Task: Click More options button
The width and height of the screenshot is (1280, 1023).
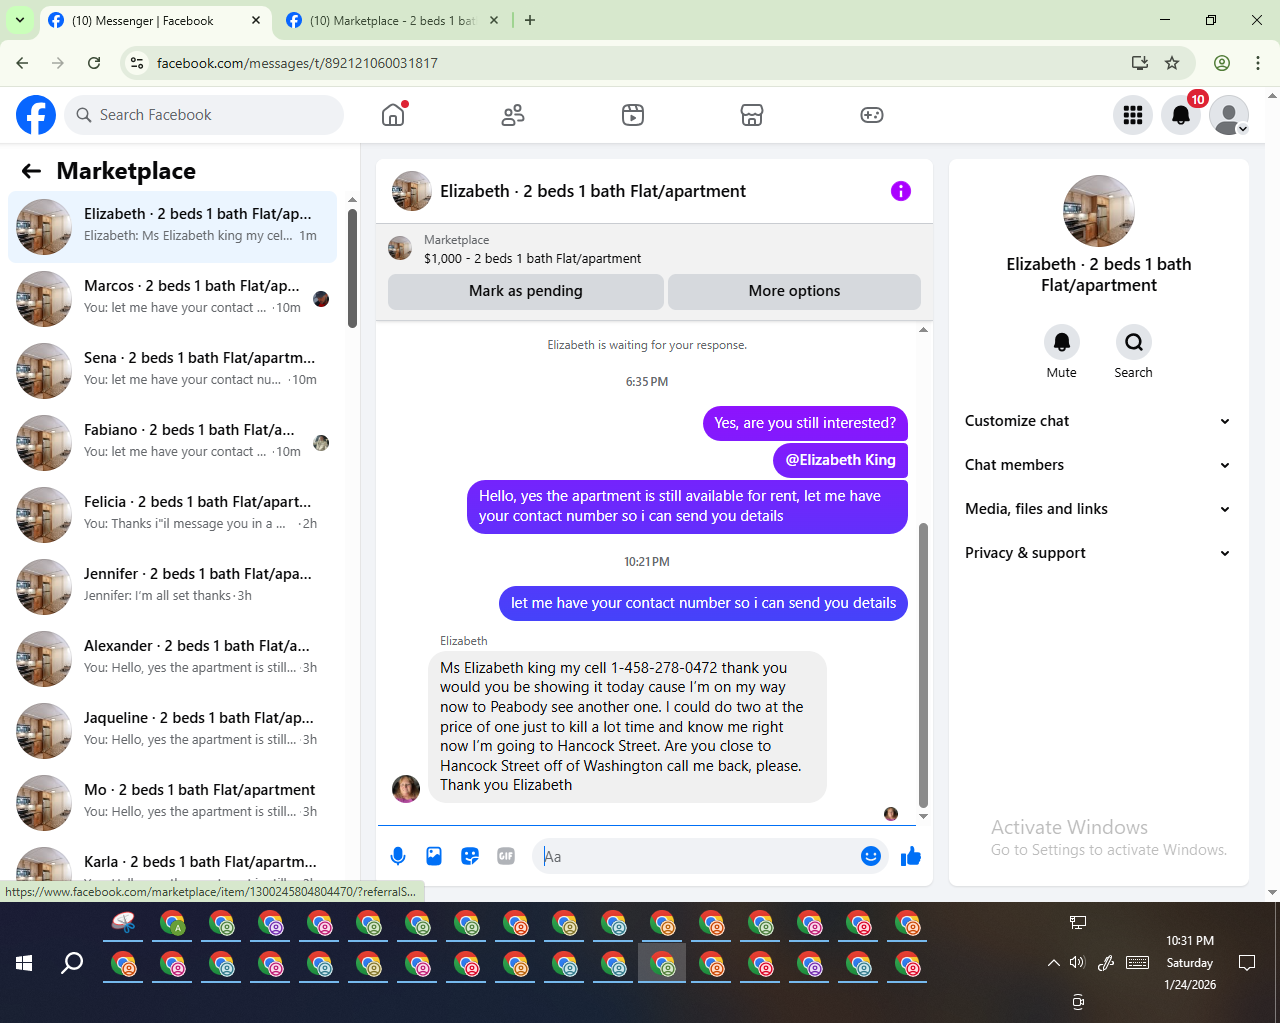Action: point(794,291)
